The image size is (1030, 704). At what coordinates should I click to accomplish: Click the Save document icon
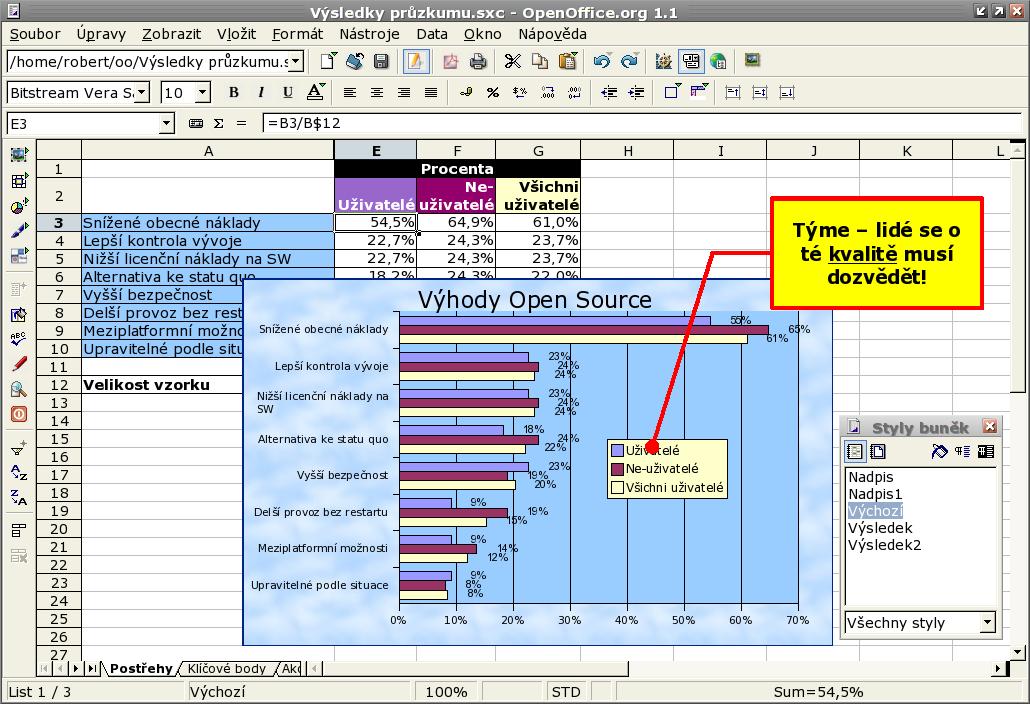click(381, 62)
